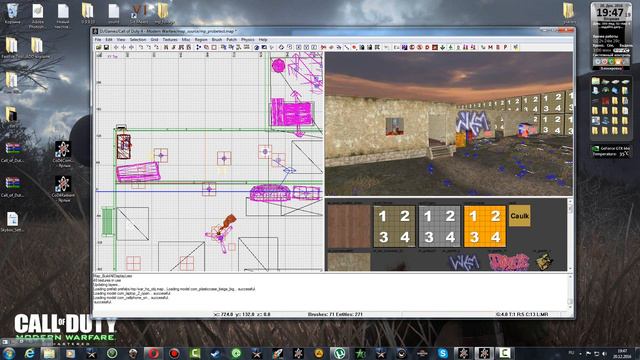Select the green stairs brush in 2D view

107,222
